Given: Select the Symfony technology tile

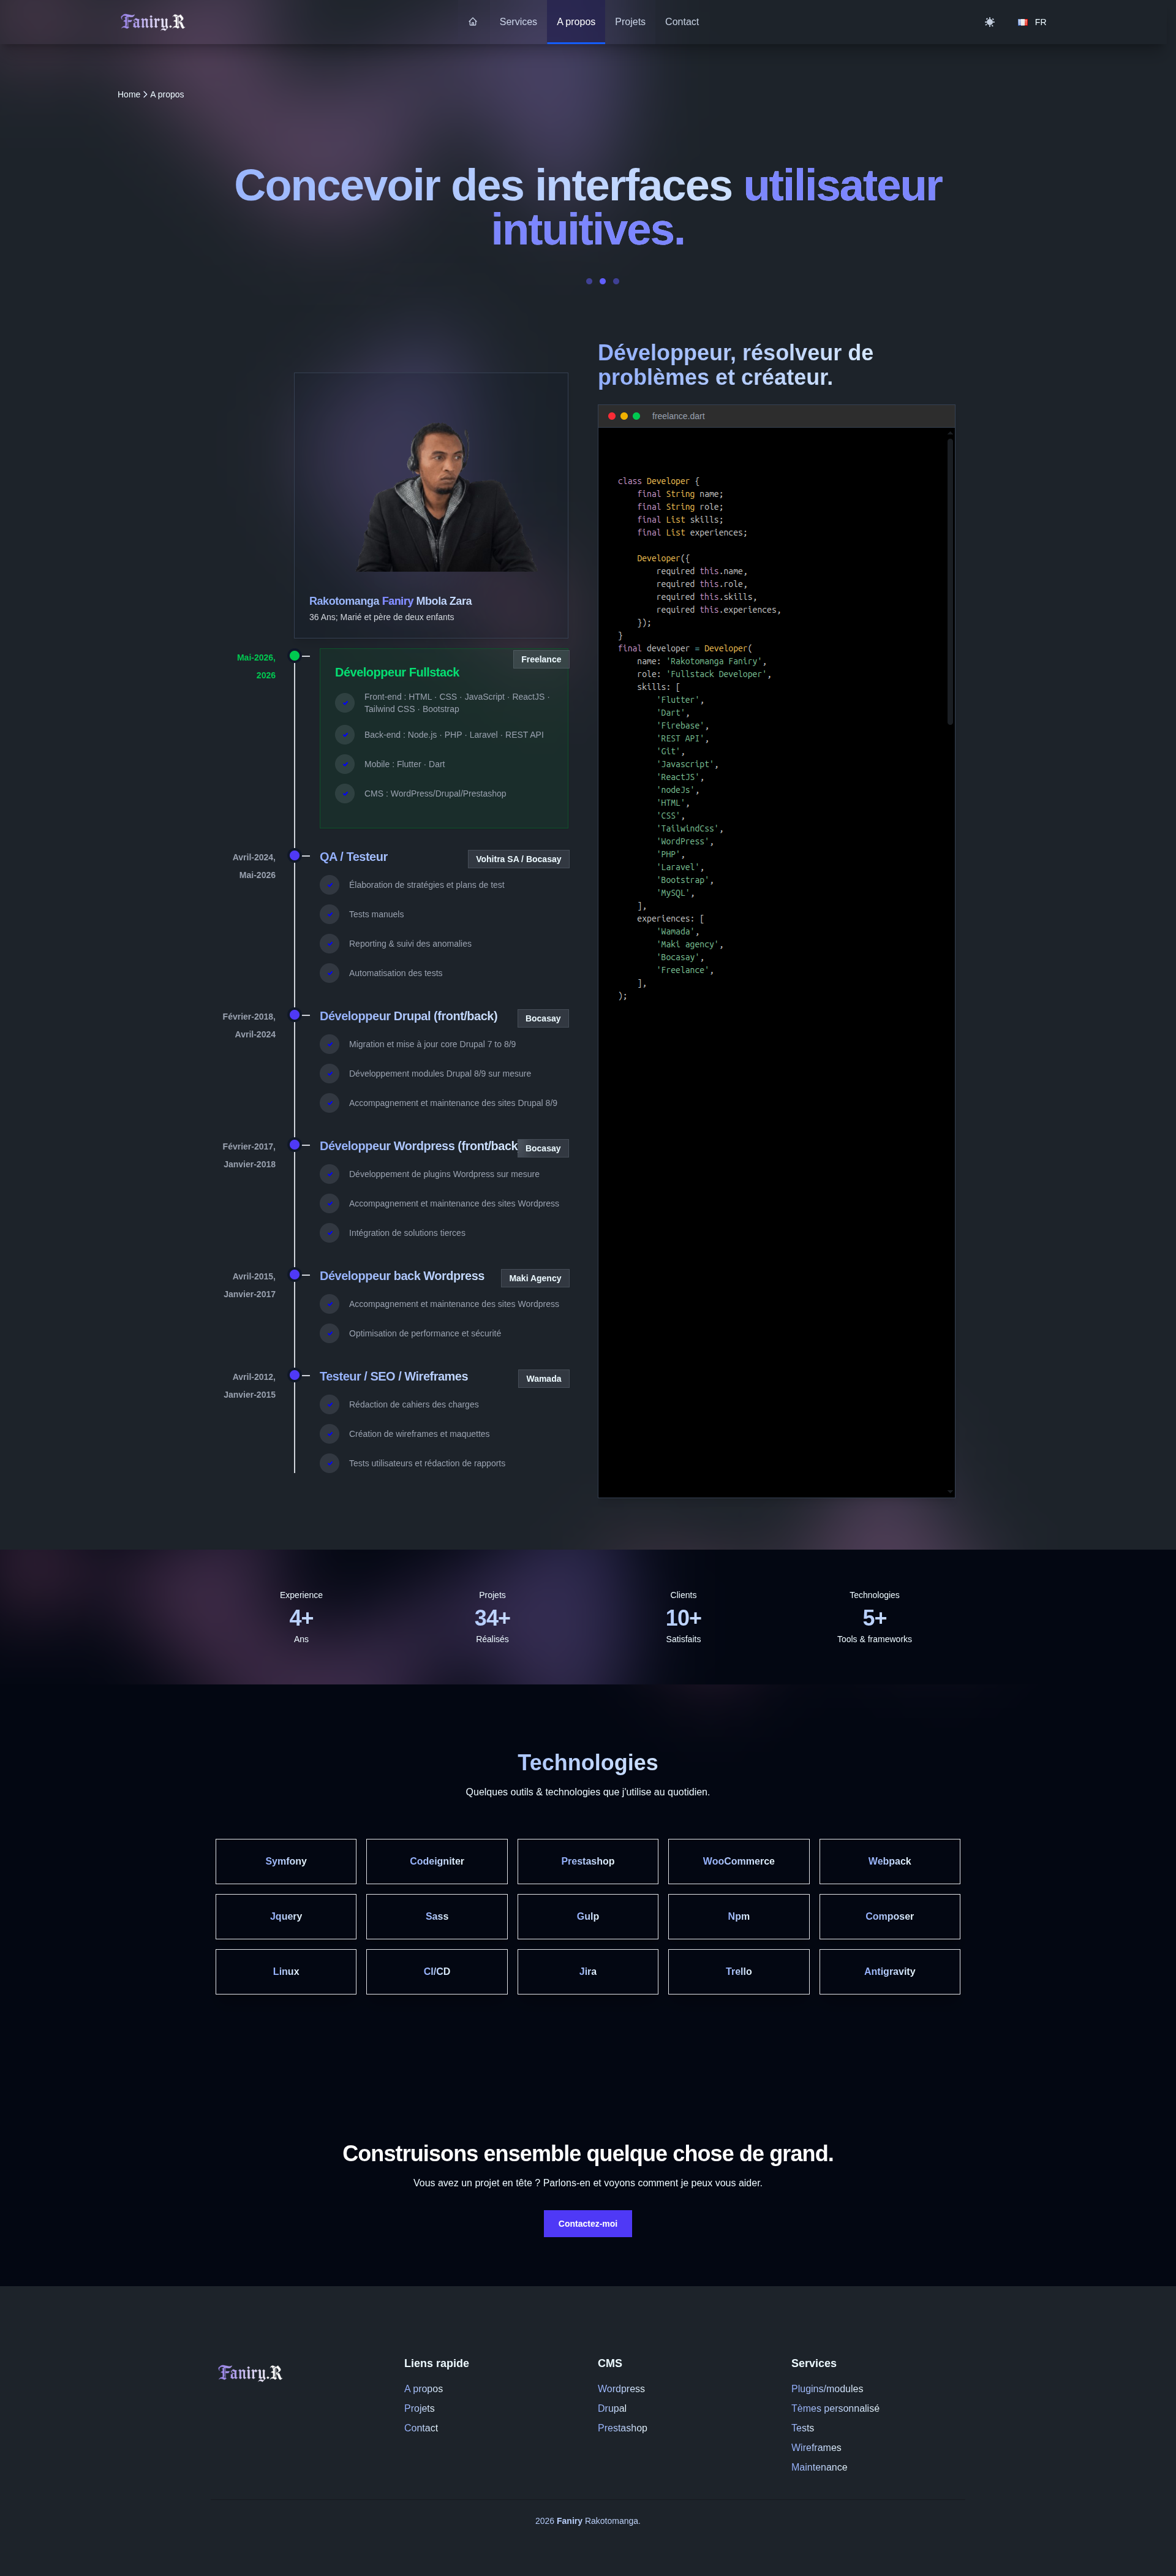Looking at the screenshot, I should pyautogui.click(x=286, y=1861).
